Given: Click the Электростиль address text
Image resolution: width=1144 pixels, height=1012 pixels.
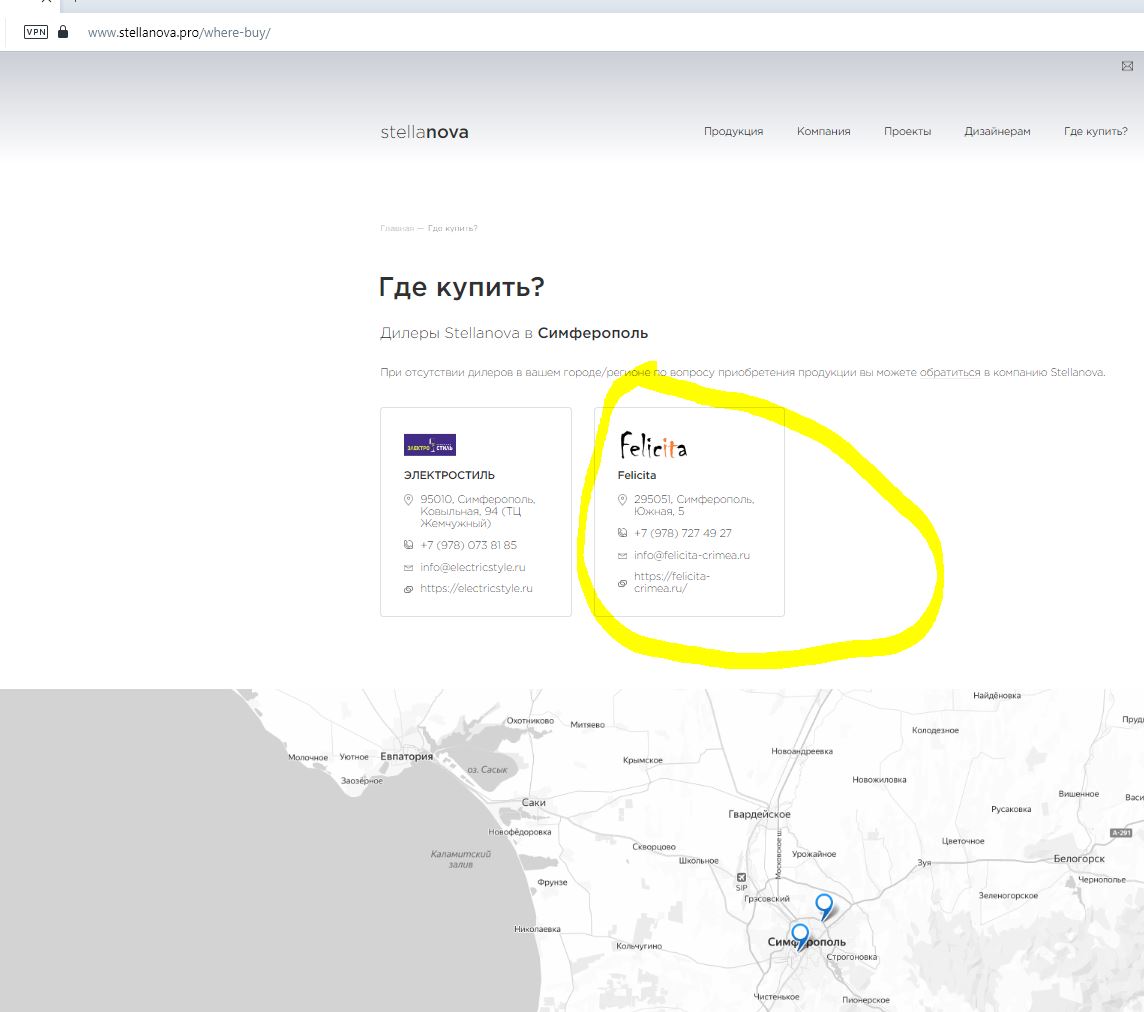Looking at the screenshot, I should (x=478, y=511).
